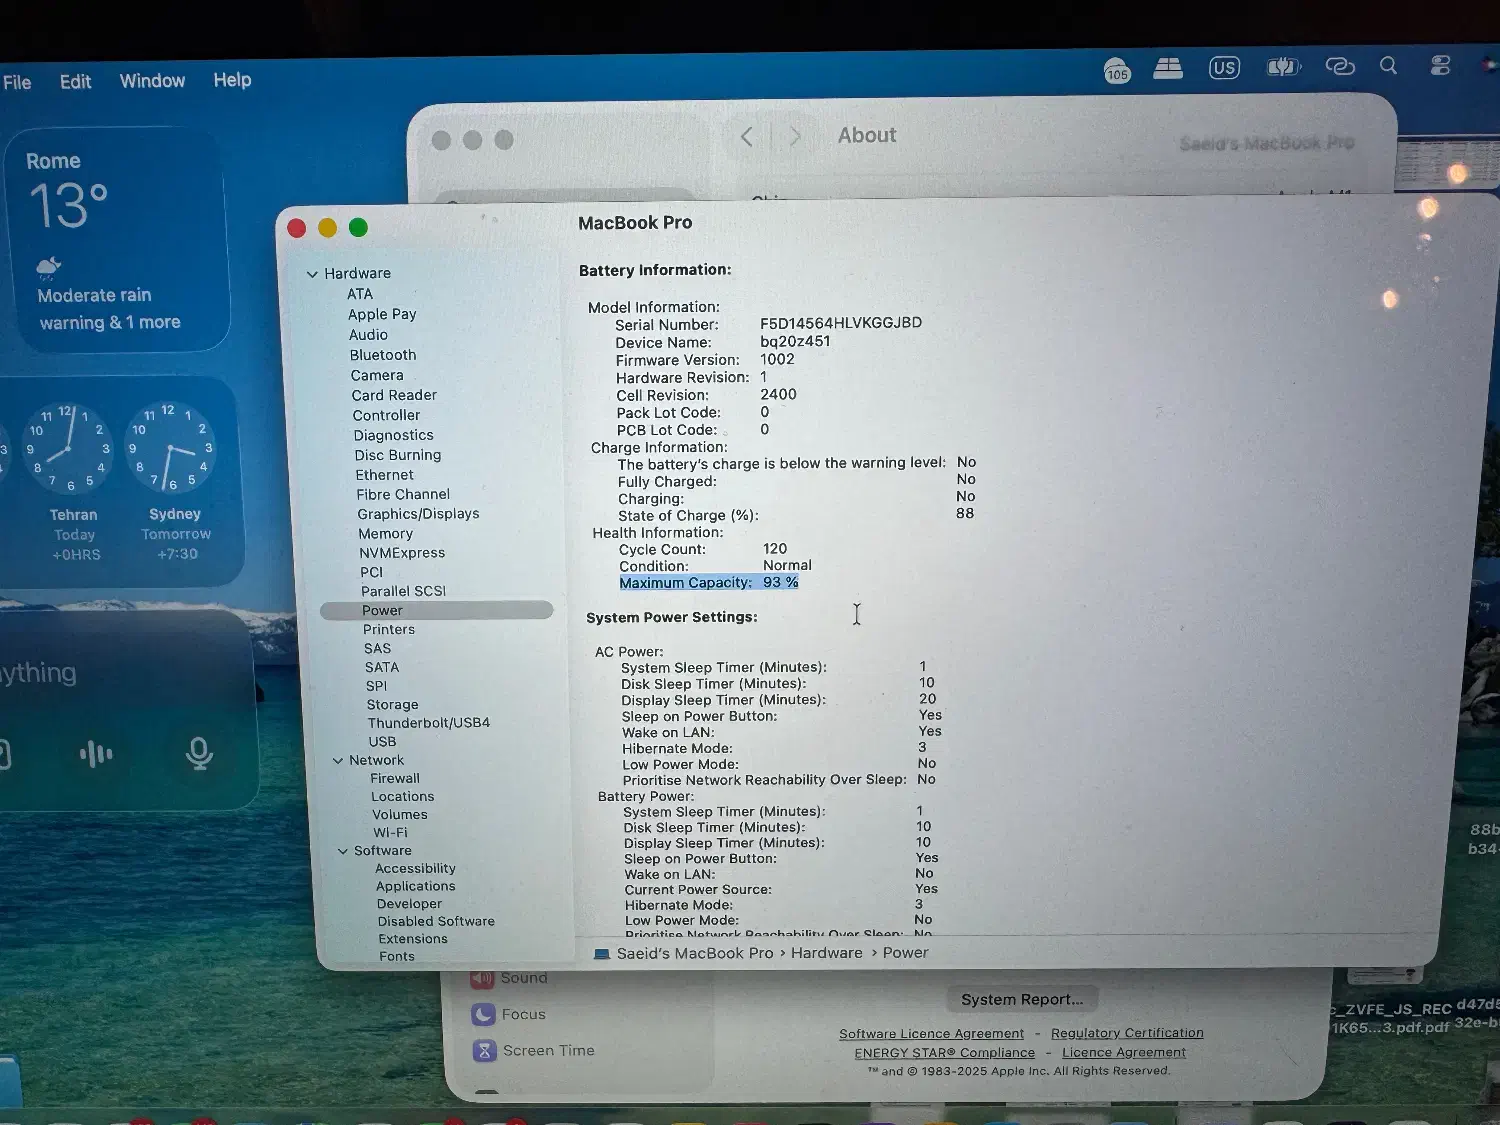Click the battery status icon in menu bar
The image size is (1500, 1125).
click(1283, 66)
